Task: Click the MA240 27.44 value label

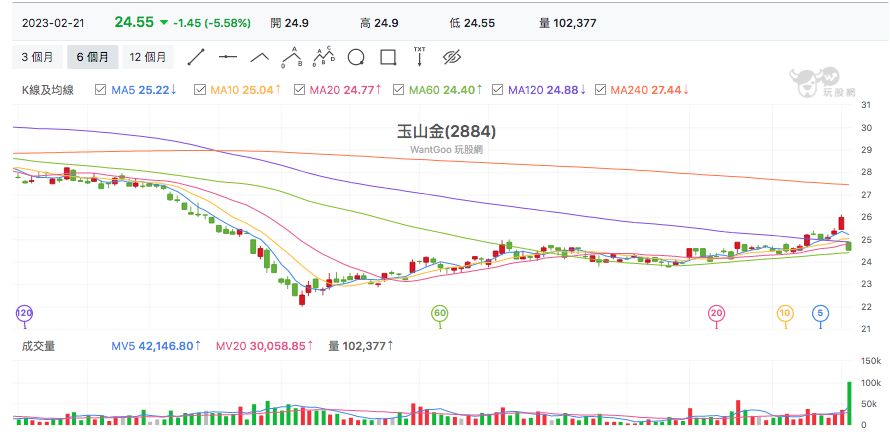Action: (x=650, y=90)
